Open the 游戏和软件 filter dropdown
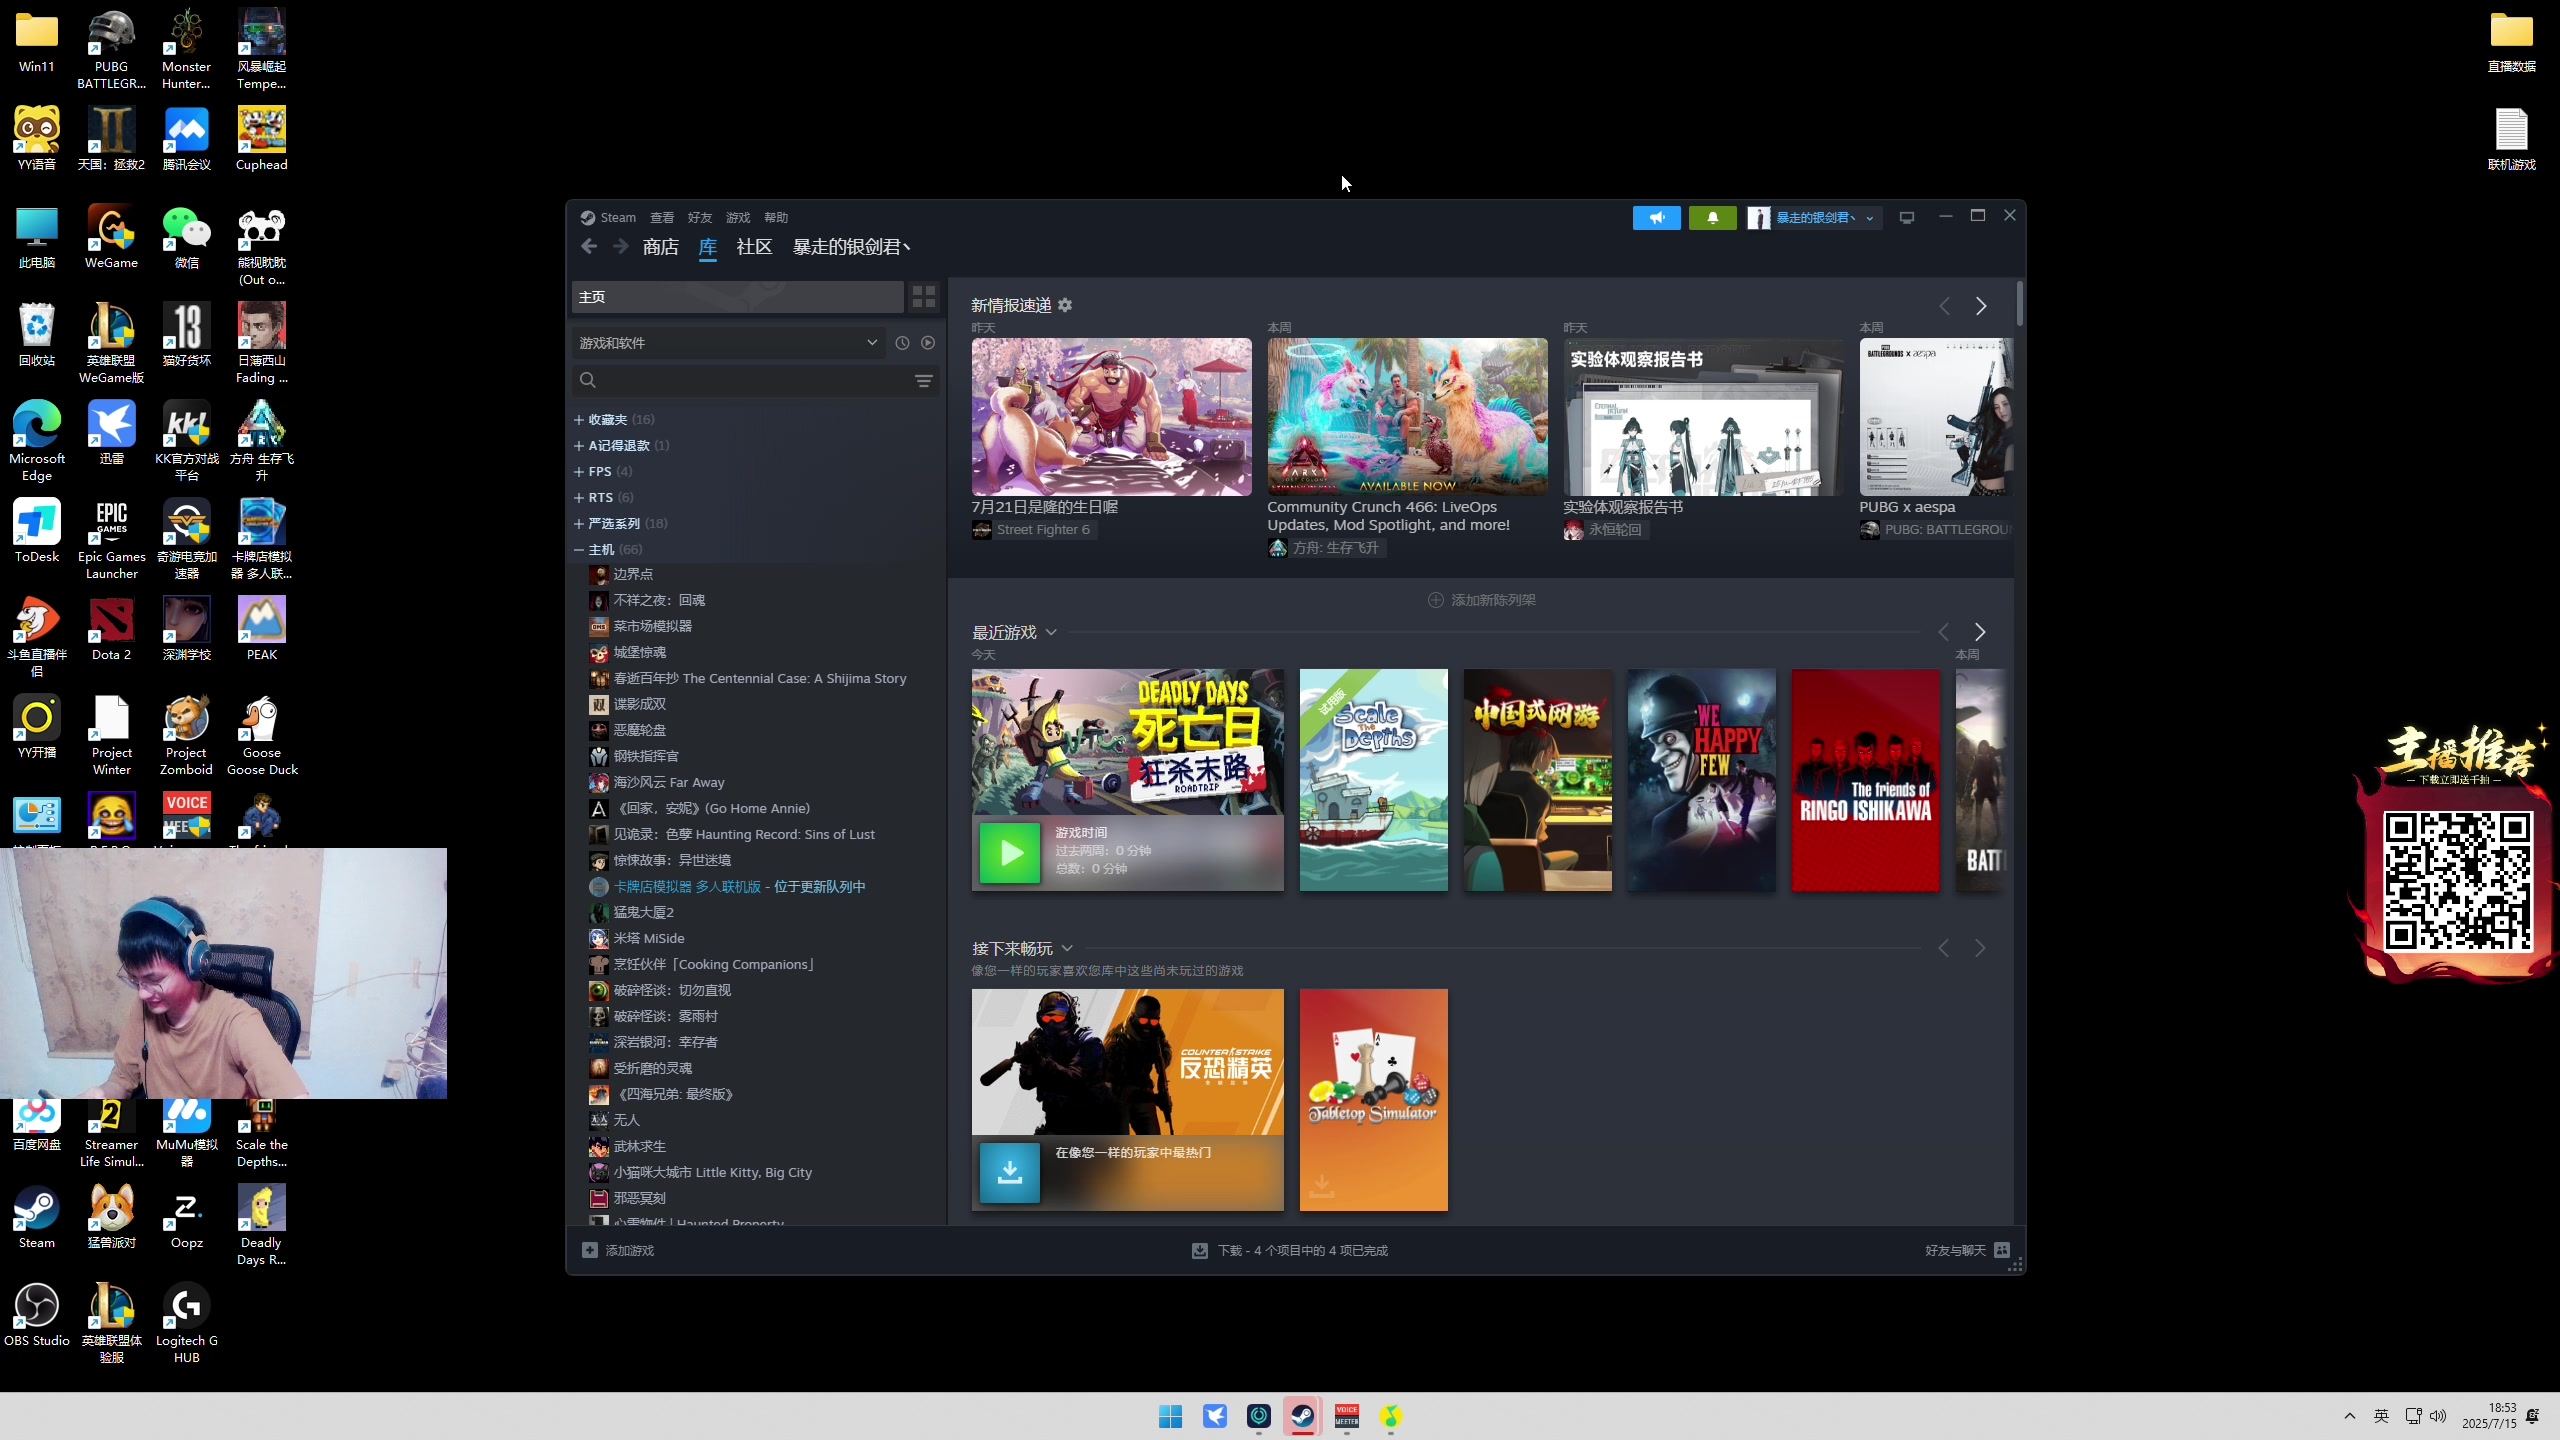 [x=728, y=343]
